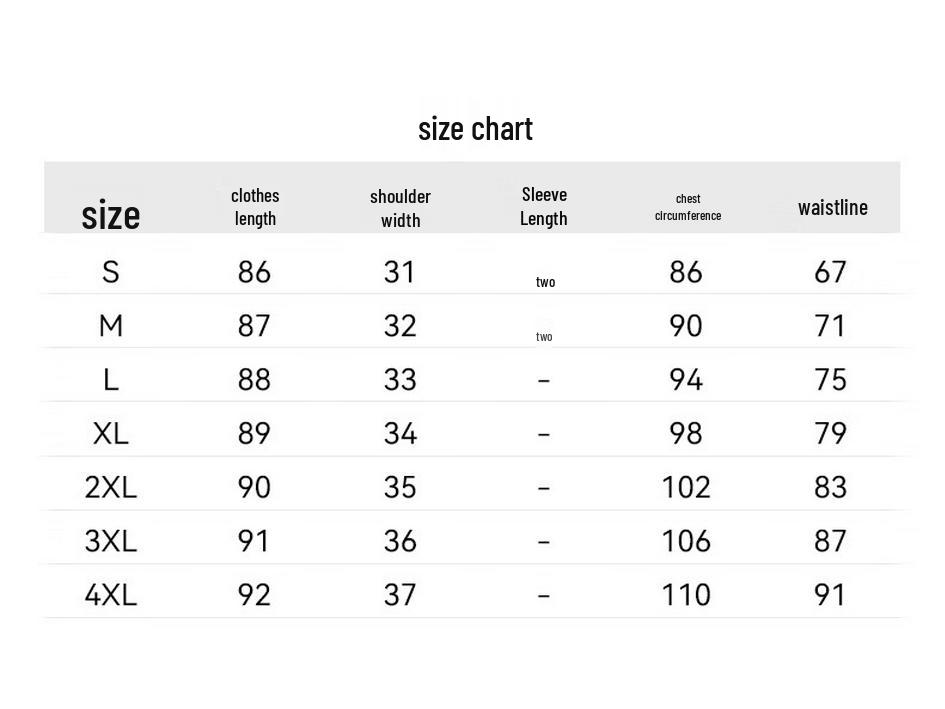
Task: Click the waistline value 67
Action: tap(830, 272)
